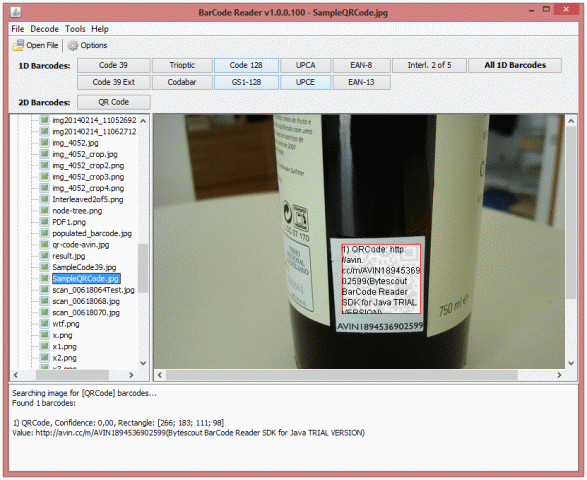Click the image icon beside PDF1.png

(45, 222)
